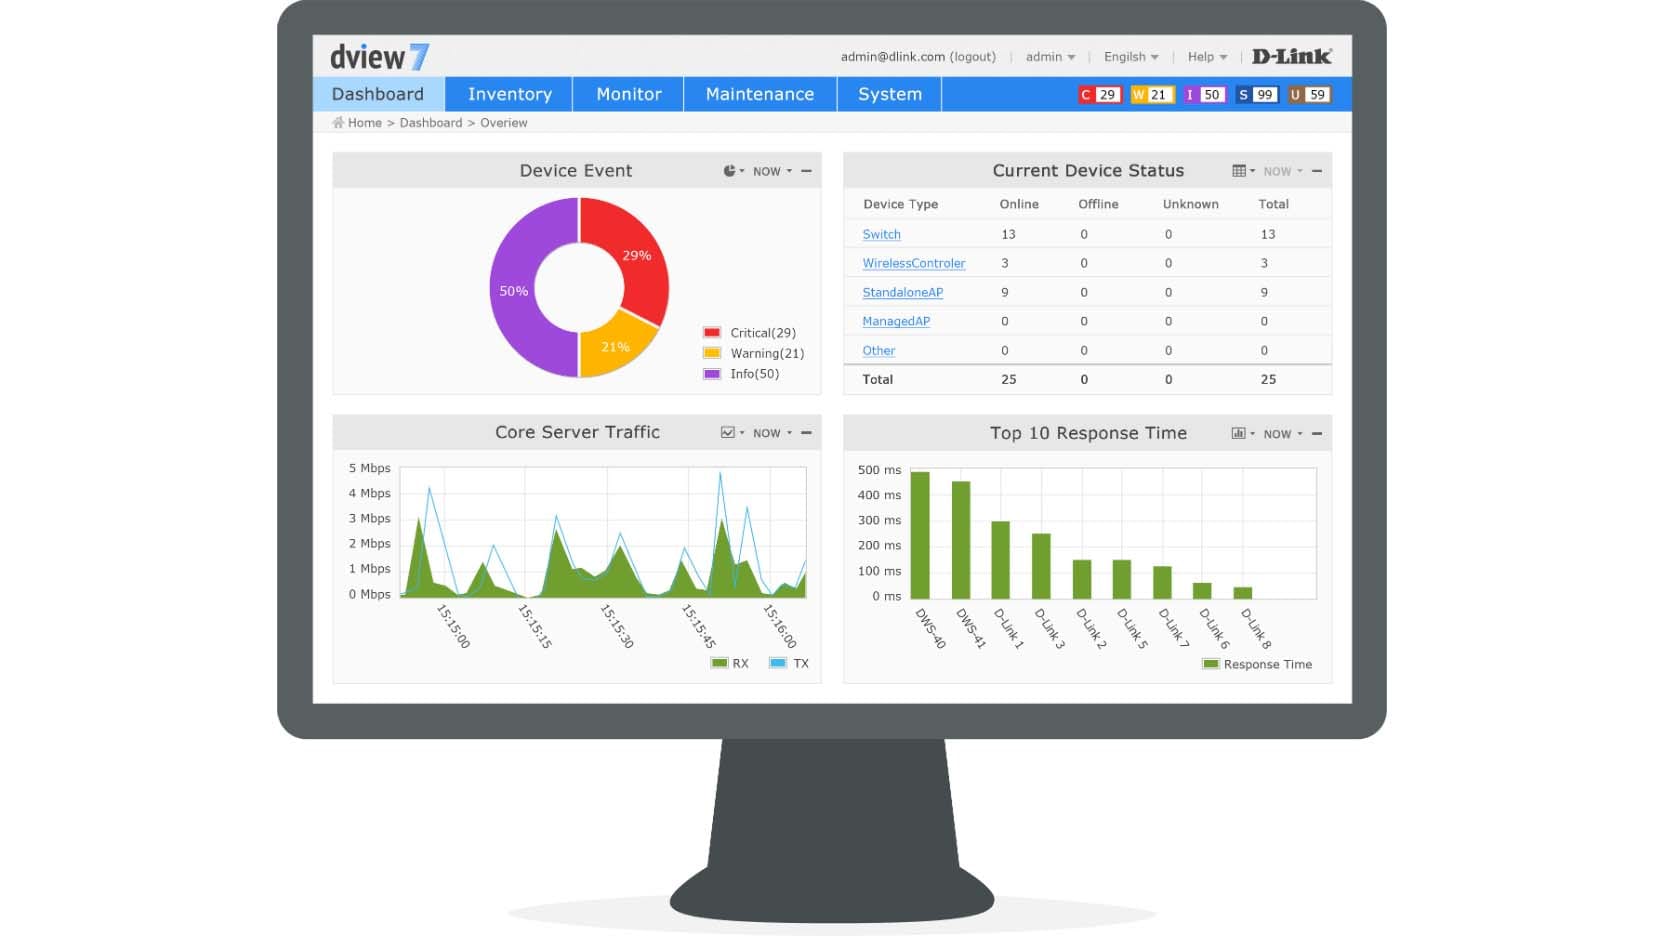Click the yellow Warning alerts badge showing 21

click(1151, 95)
